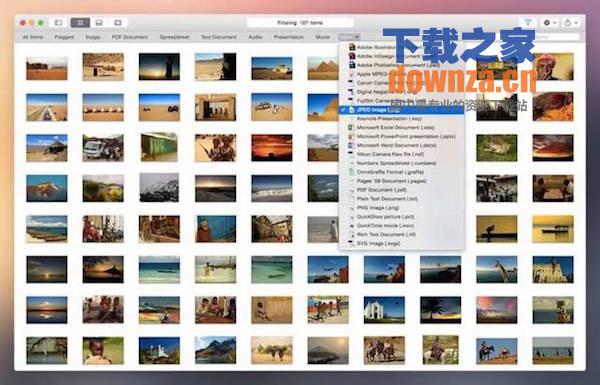
Task: Choose QuickDraw picture (.pct)
Action: (x=402, y=217)
